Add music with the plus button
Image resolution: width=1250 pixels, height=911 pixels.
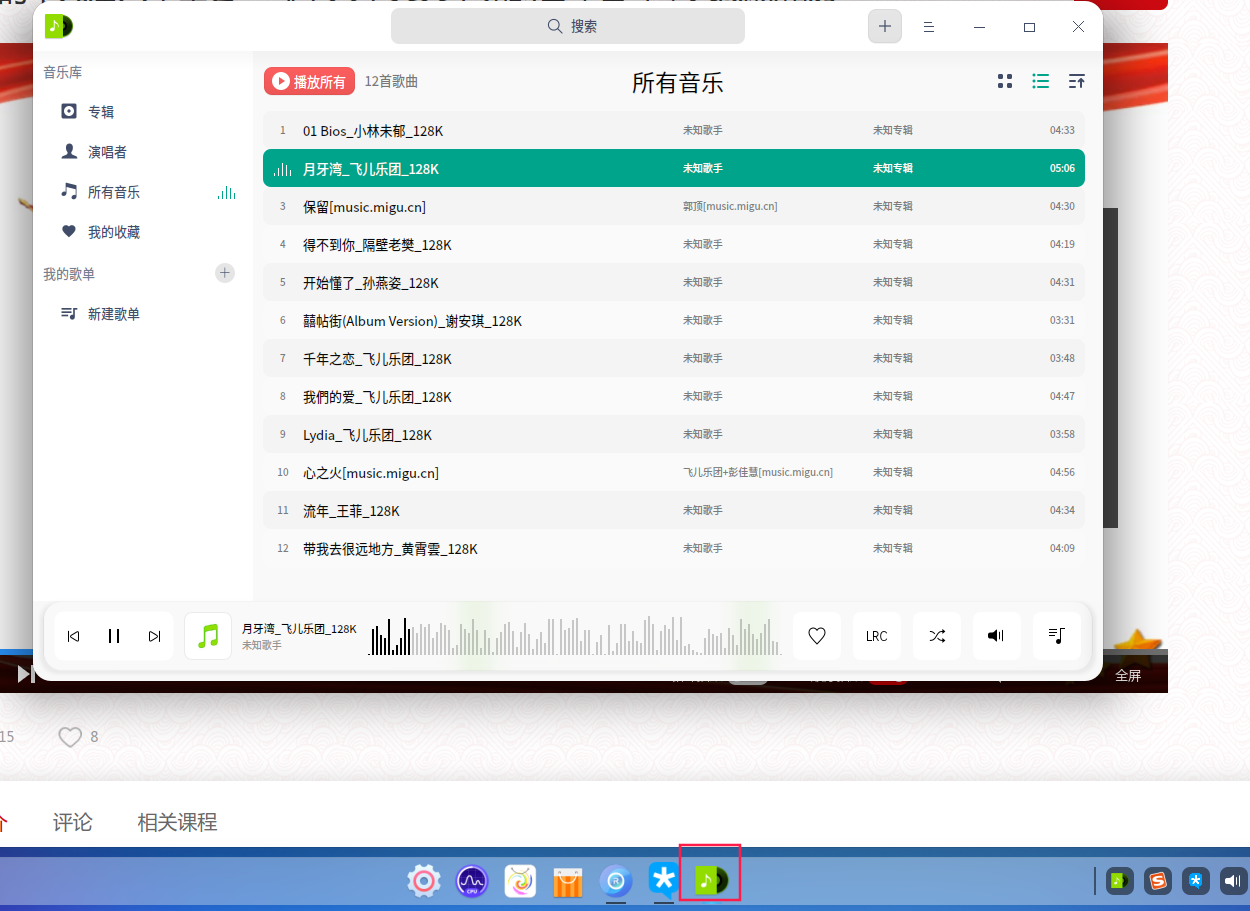click(x=884, y=26)
